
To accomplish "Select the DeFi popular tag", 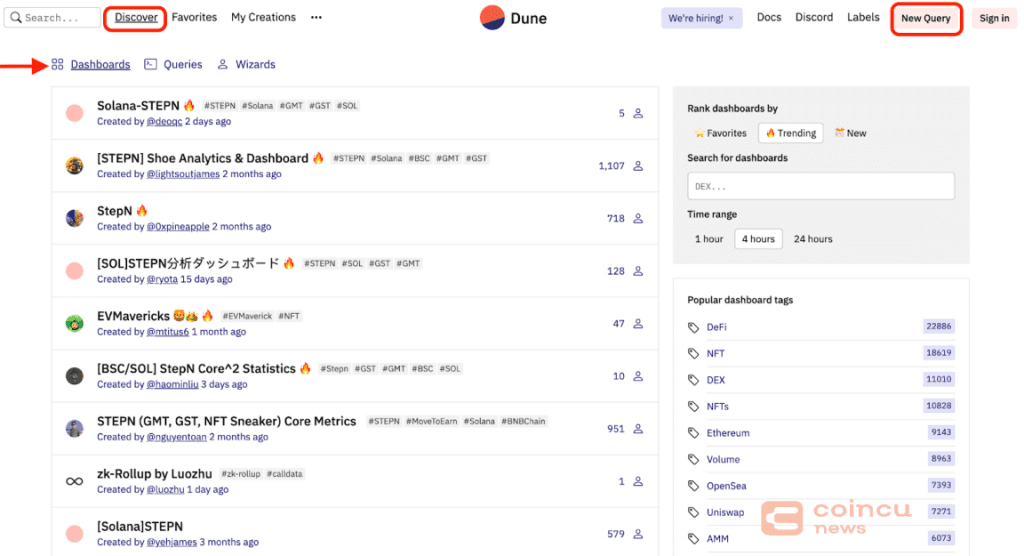I will click(716, 327).
